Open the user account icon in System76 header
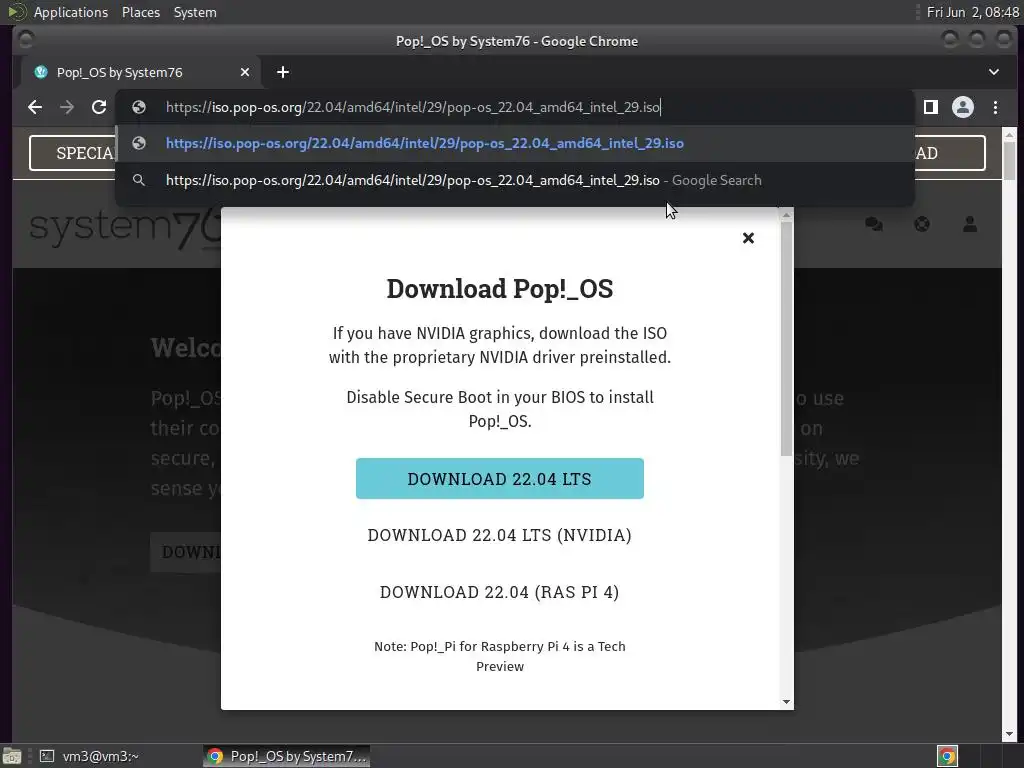The width and height of the screenshot is (1024, 768). [970, 225]
